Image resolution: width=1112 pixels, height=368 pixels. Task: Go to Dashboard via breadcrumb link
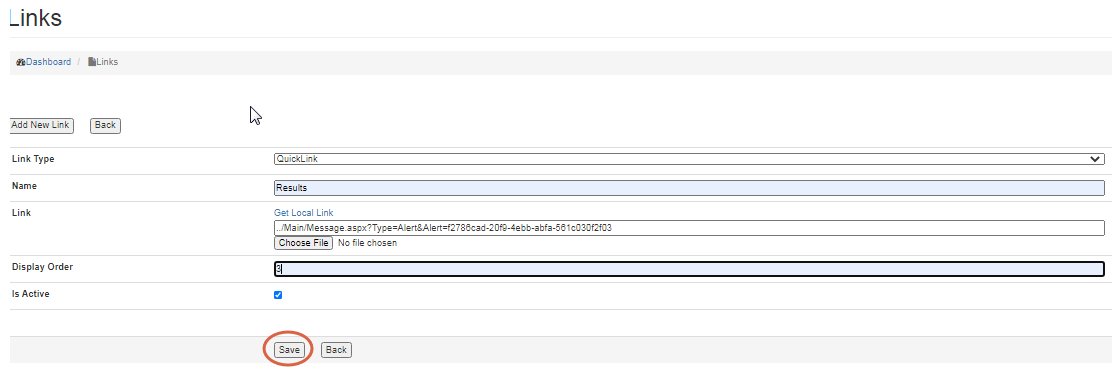(48, 62)
